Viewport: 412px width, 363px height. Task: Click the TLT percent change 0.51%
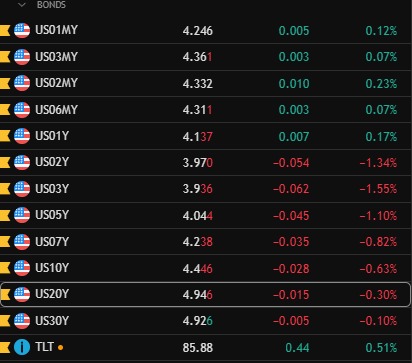pyautogui.click(x=381, y=348)
